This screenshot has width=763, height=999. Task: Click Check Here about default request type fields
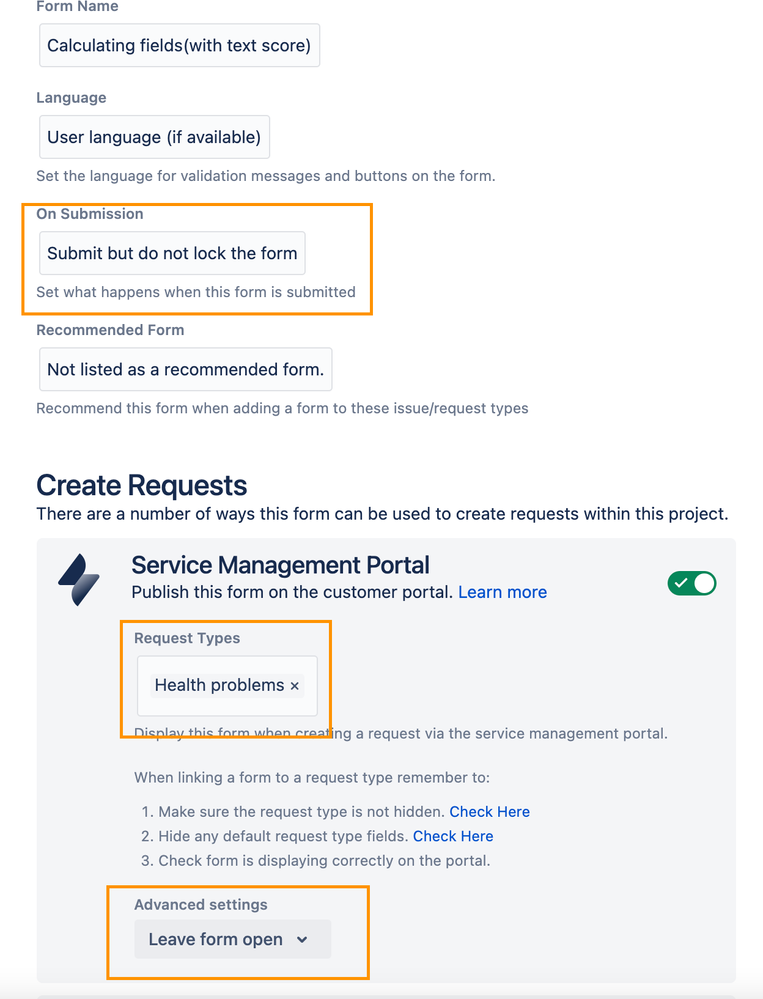tap(453, 836)
